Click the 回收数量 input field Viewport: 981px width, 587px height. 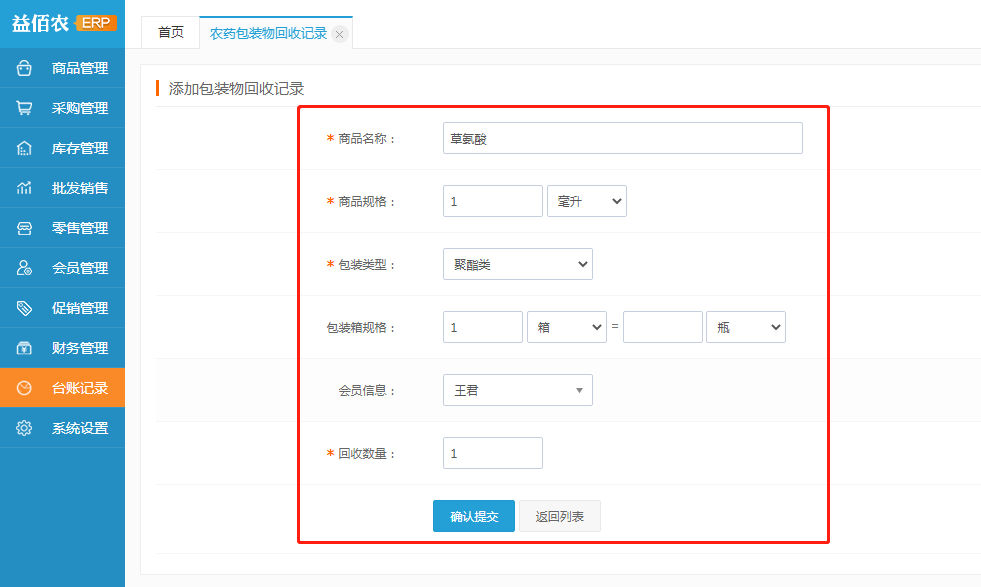[x=492, y=453]
